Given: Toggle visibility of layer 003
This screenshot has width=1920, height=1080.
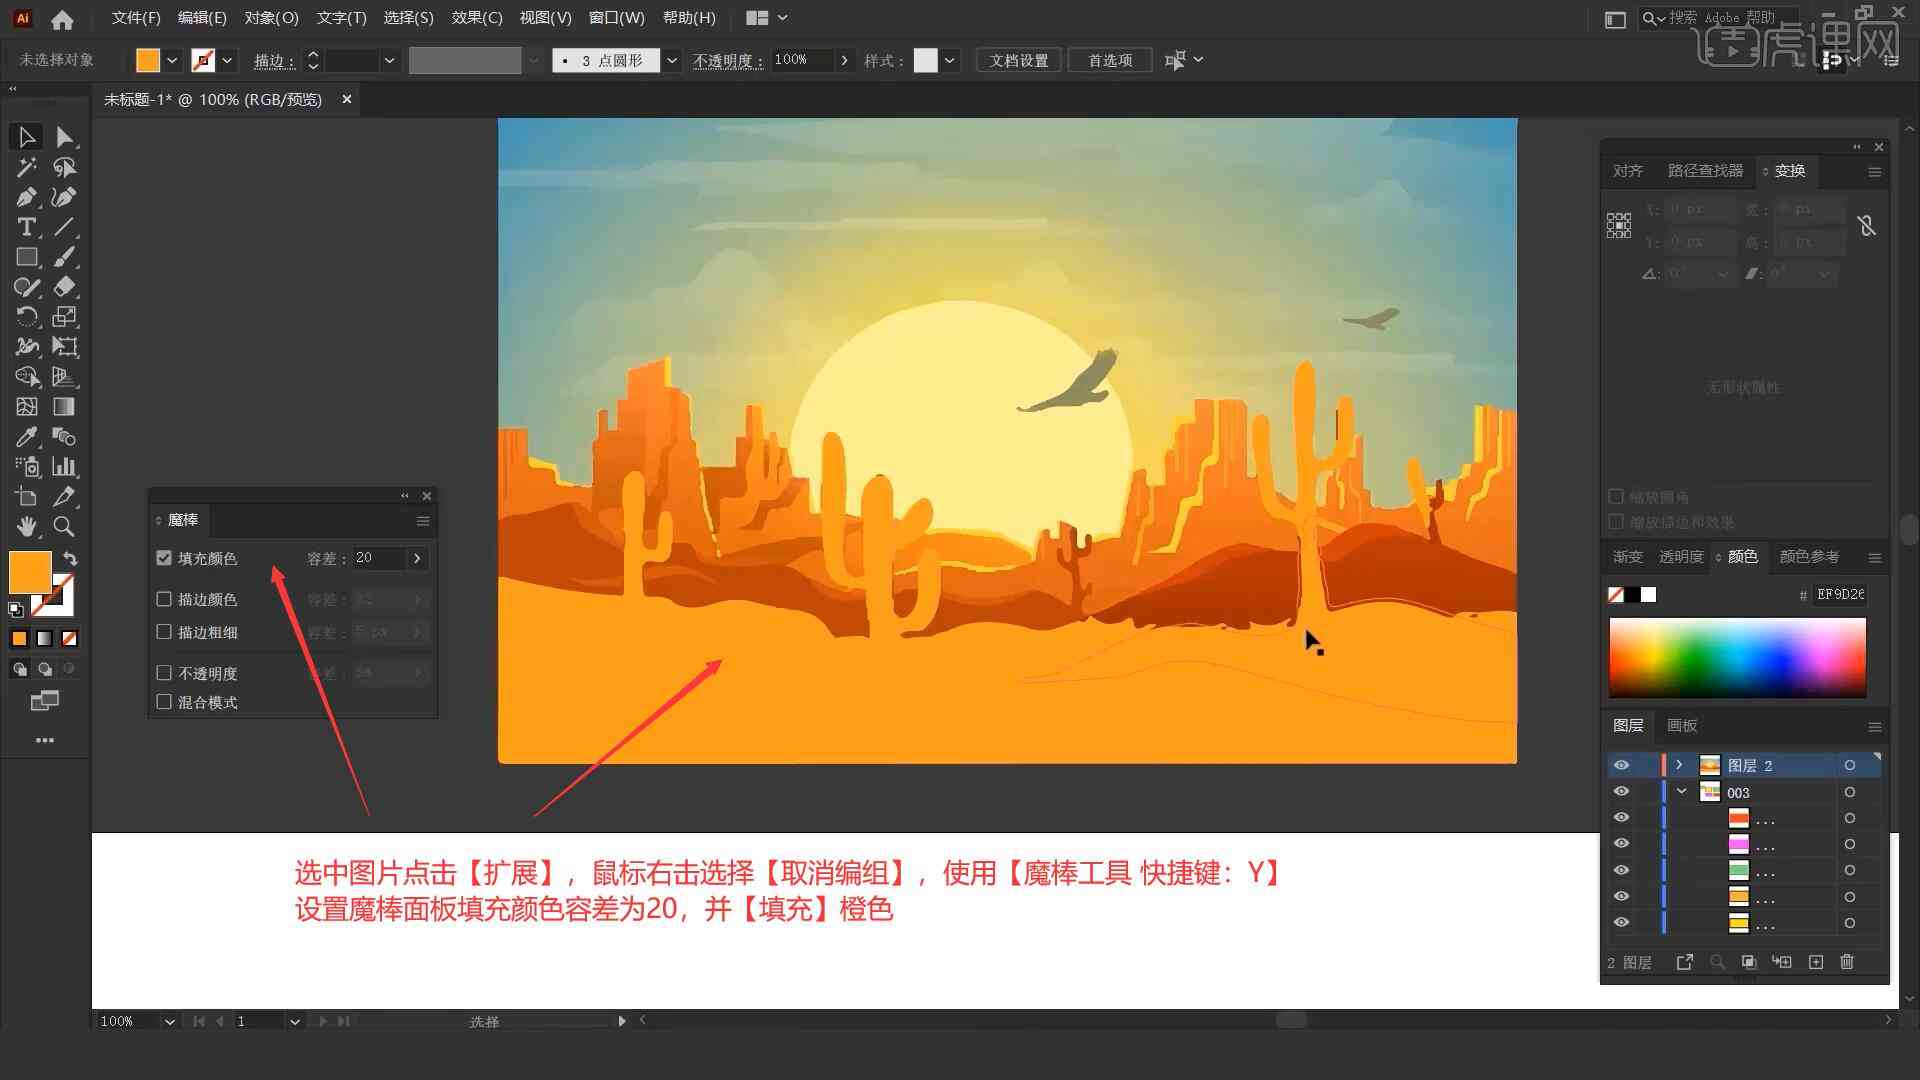Looking at the screenshot, I should [1621, 793].
